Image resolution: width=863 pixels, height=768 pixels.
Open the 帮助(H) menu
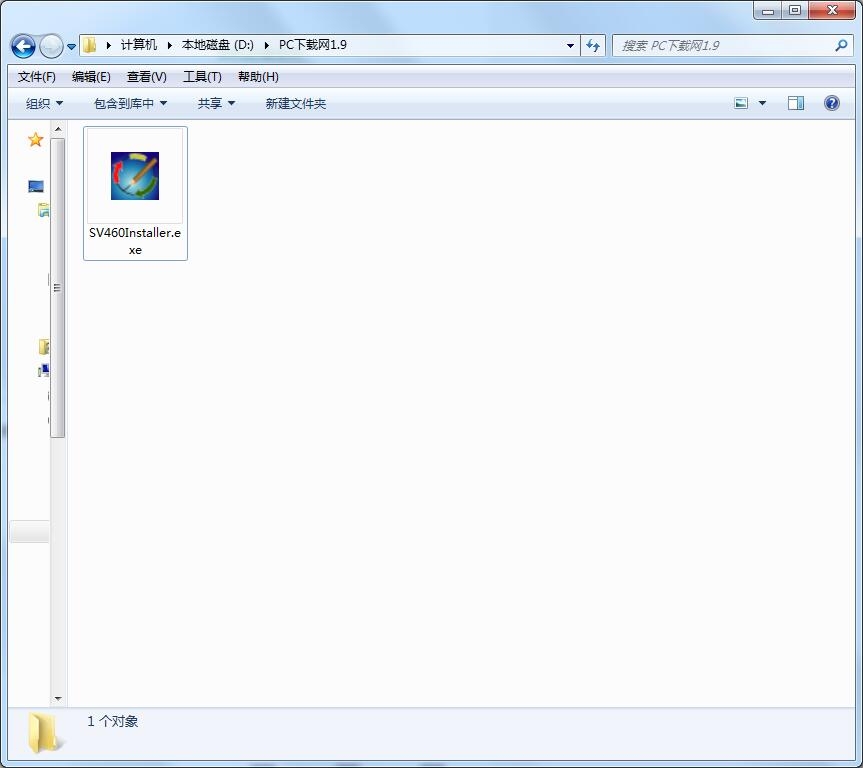[258, 77]
